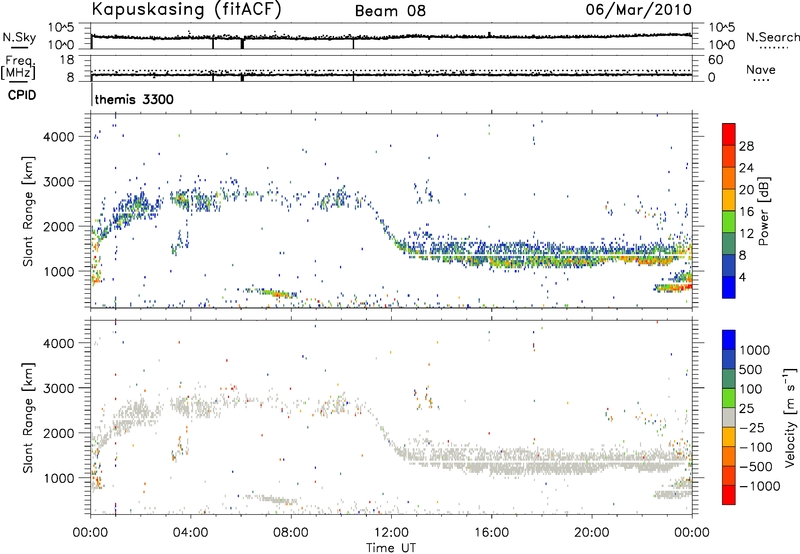Click the '-100' tick on Velocity colorbar

tap(756, 447)
